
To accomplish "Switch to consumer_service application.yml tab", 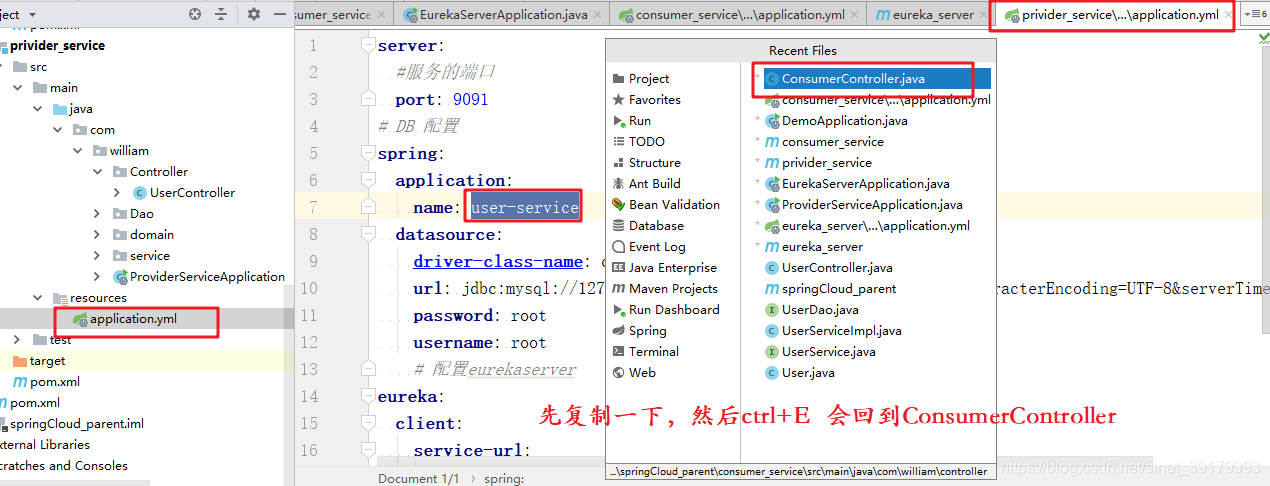I will [x=740, y=15].
